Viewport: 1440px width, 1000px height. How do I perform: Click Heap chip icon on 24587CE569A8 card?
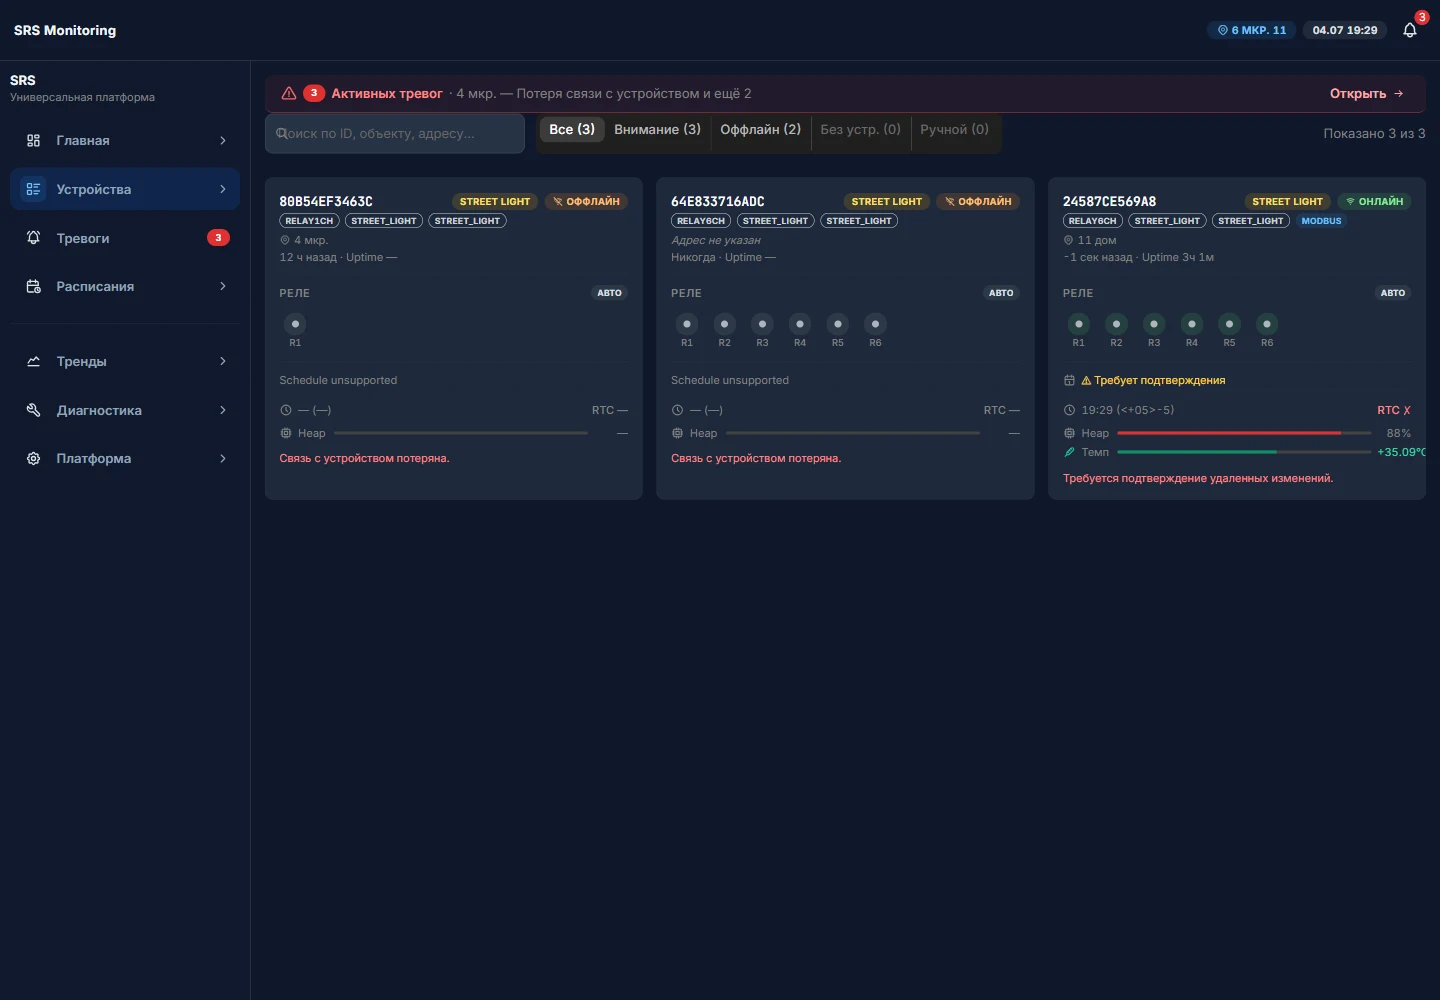(1069, 433)
